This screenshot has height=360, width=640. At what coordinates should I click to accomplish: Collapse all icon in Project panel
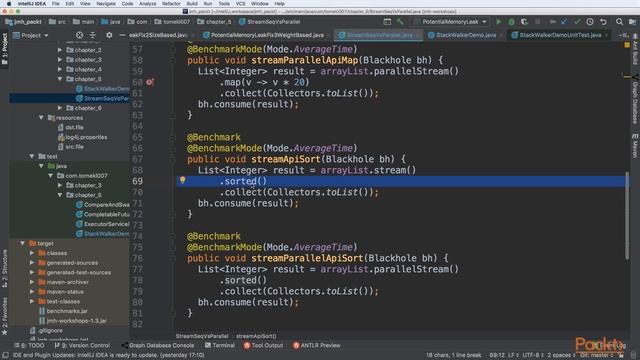(93, 35)
